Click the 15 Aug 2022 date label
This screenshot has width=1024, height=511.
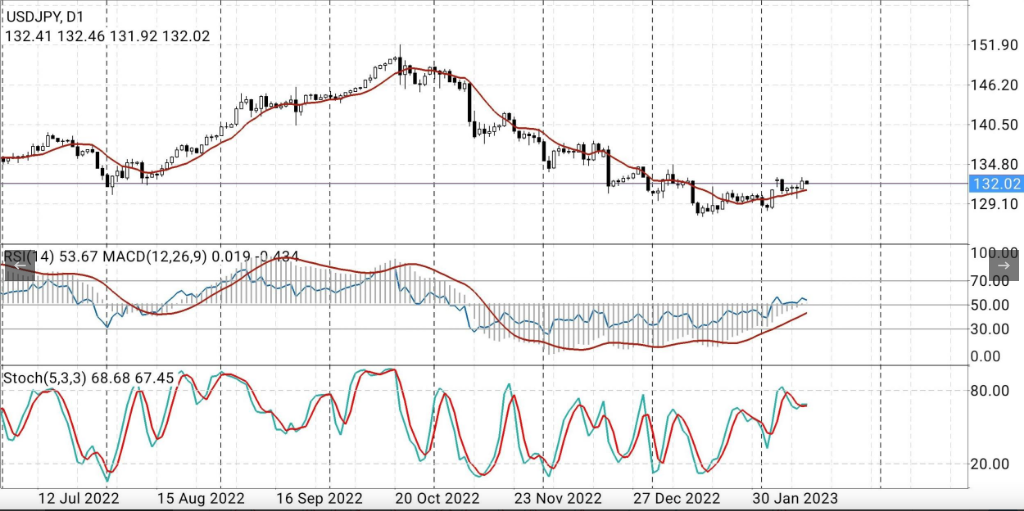[x=201, y=498]
